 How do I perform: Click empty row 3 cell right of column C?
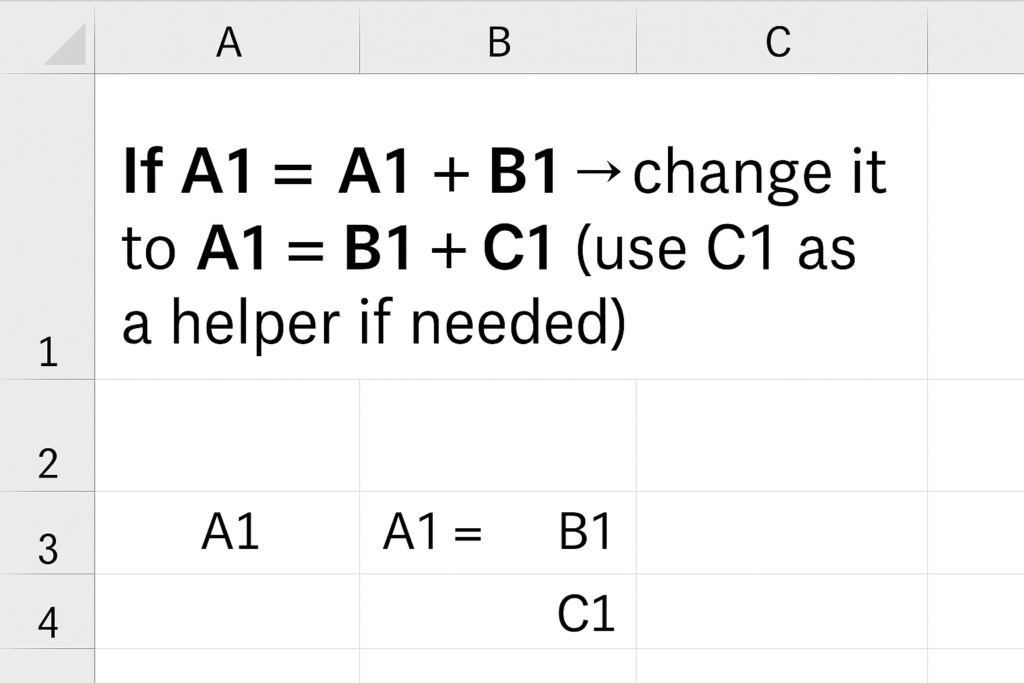[975, 533]
